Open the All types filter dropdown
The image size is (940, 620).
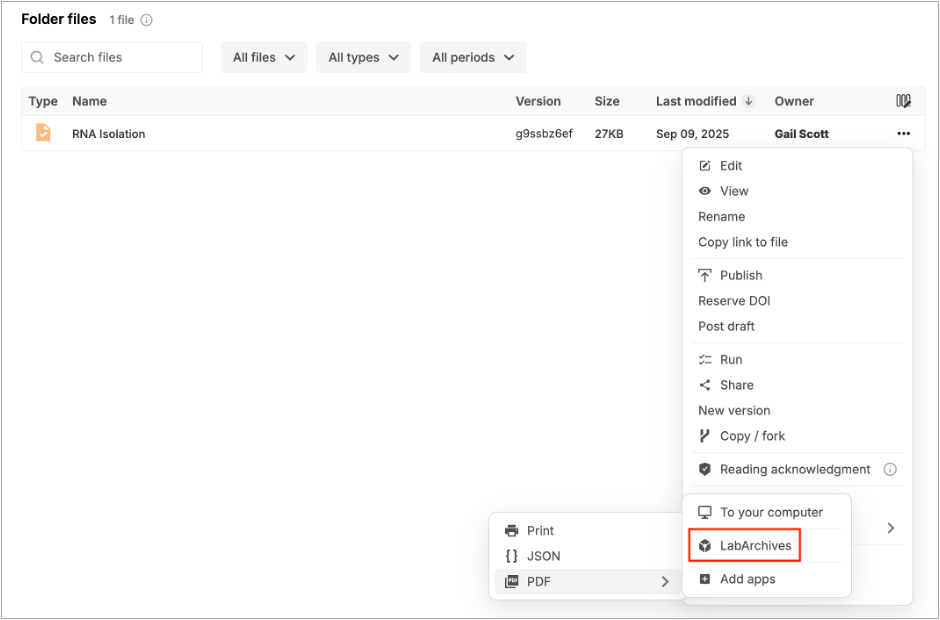click(363, 58)
